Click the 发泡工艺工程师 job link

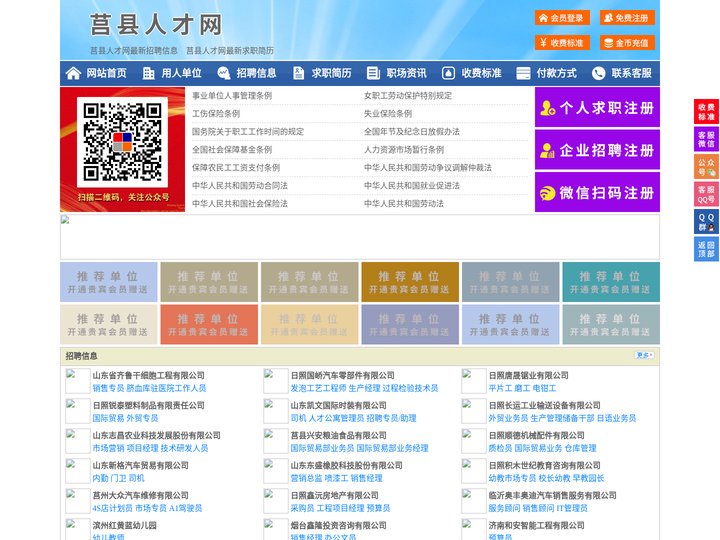pos(318,388)
